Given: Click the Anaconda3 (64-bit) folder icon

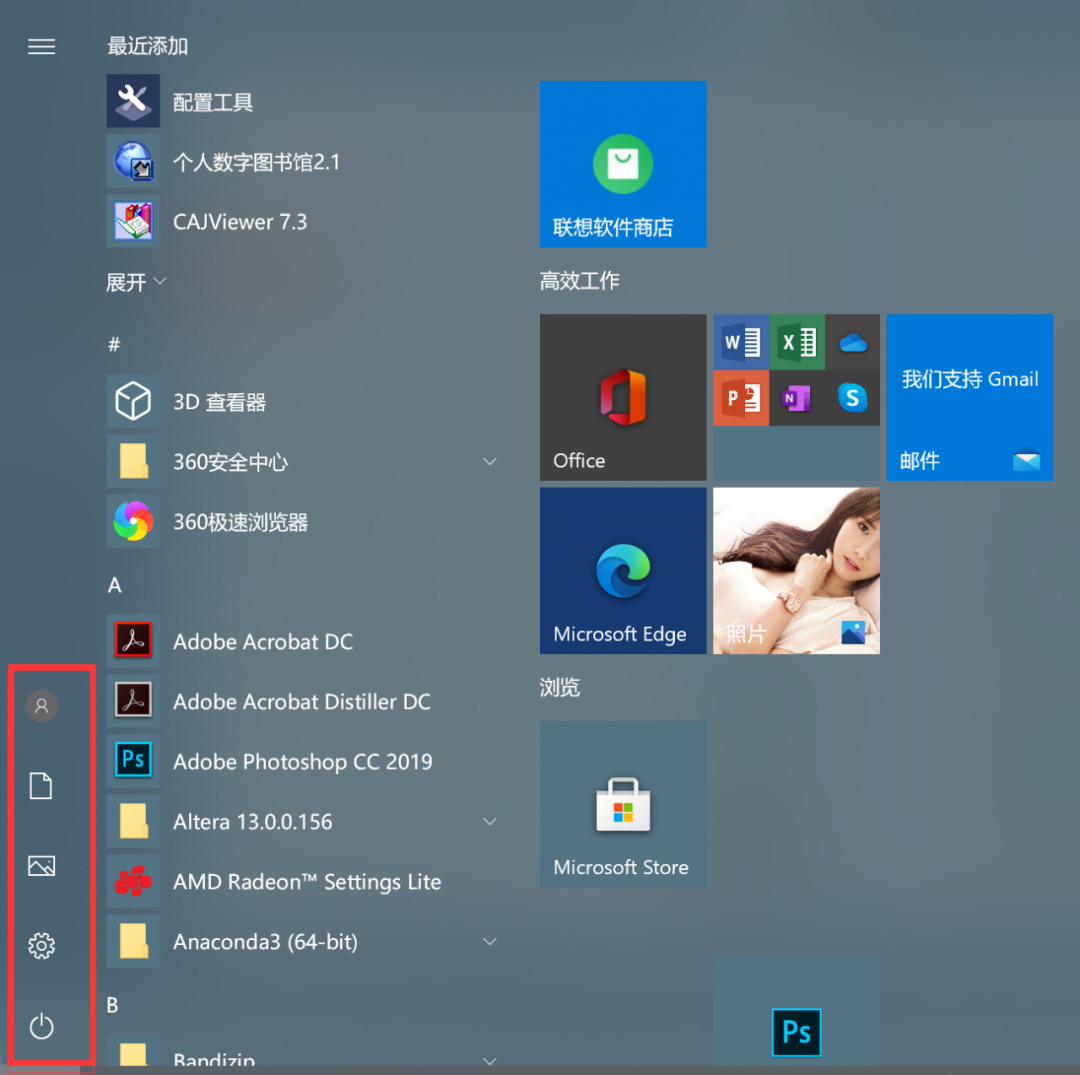Looking at the screenshot, I should click(133, 941).
